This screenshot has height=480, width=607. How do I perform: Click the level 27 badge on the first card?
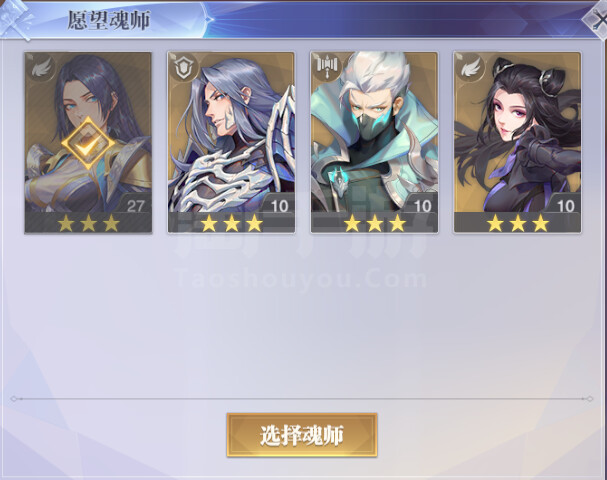(135, 205)
